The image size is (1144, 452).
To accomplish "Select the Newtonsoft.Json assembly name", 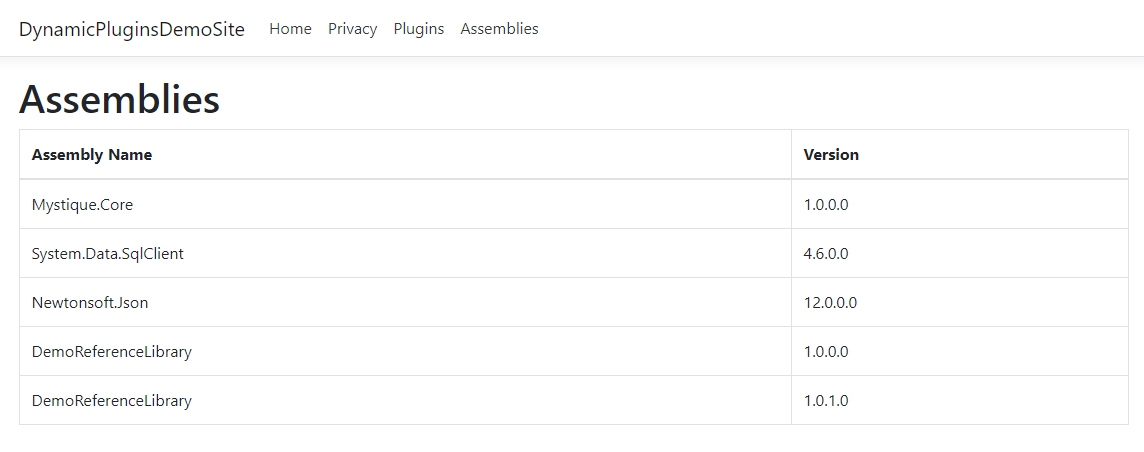I will [90, 302].
